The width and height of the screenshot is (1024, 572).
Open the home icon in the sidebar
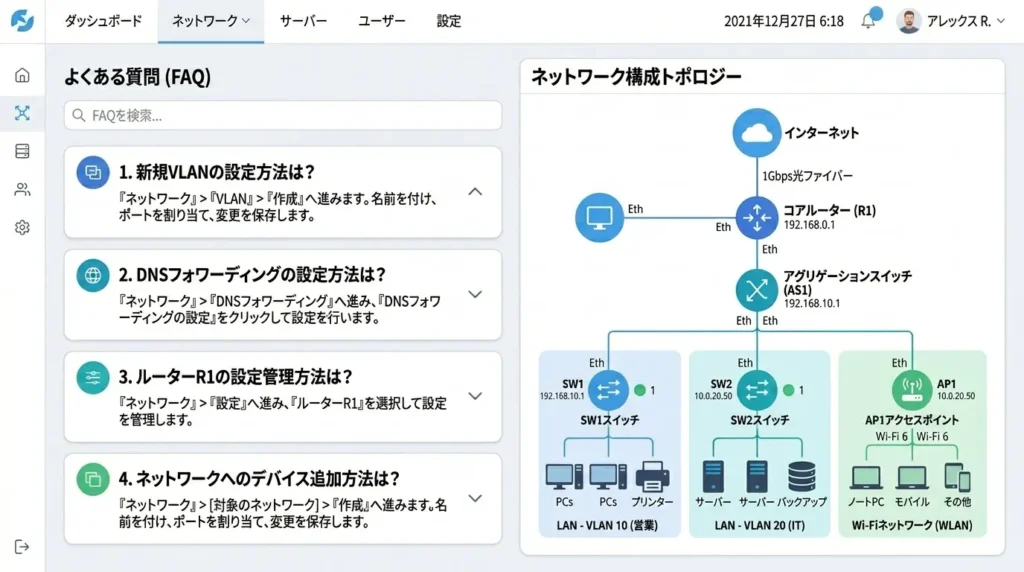[x=22, y=75]
